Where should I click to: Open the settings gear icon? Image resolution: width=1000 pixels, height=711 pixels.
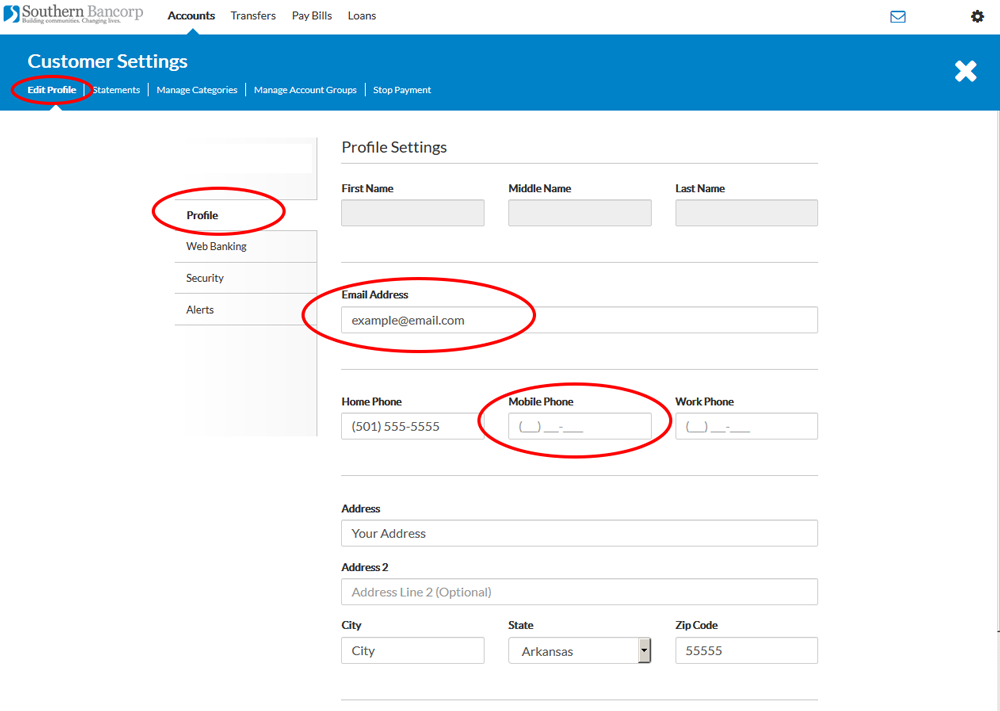click(977, 17)
